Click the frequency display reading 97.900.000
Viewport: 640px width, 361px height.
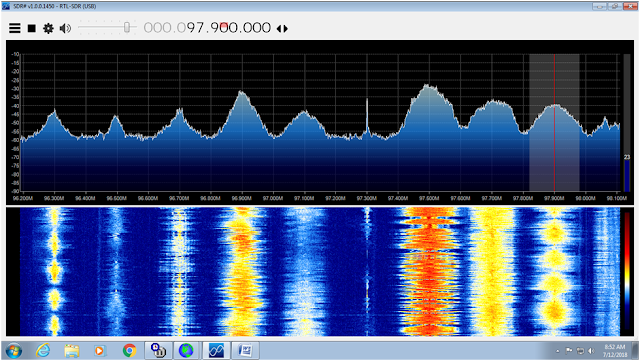[x=207, y=28]
